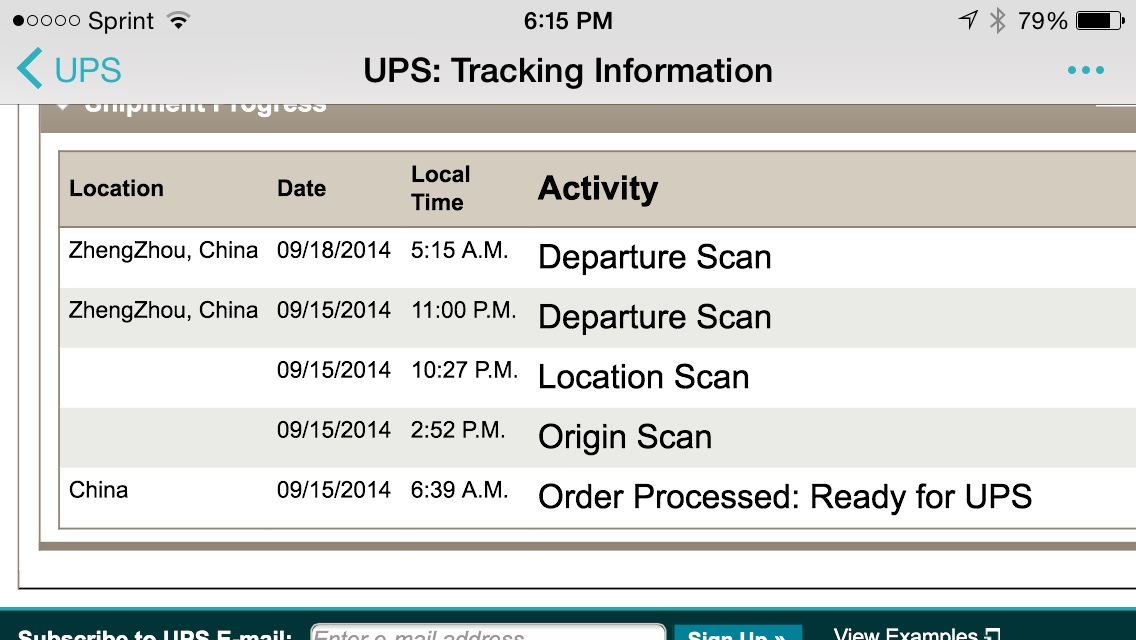Click the Sign Up button

tap(738, 633)
